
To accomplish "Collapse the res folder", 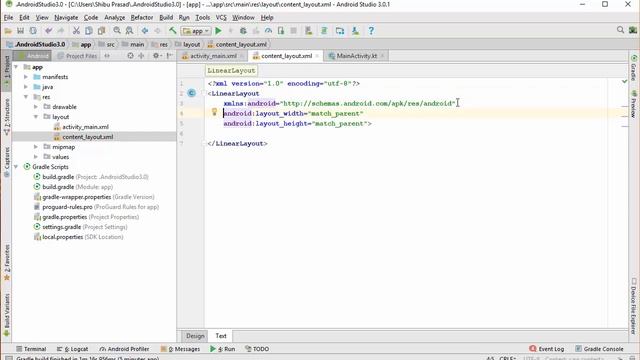I will click(26, 97).
